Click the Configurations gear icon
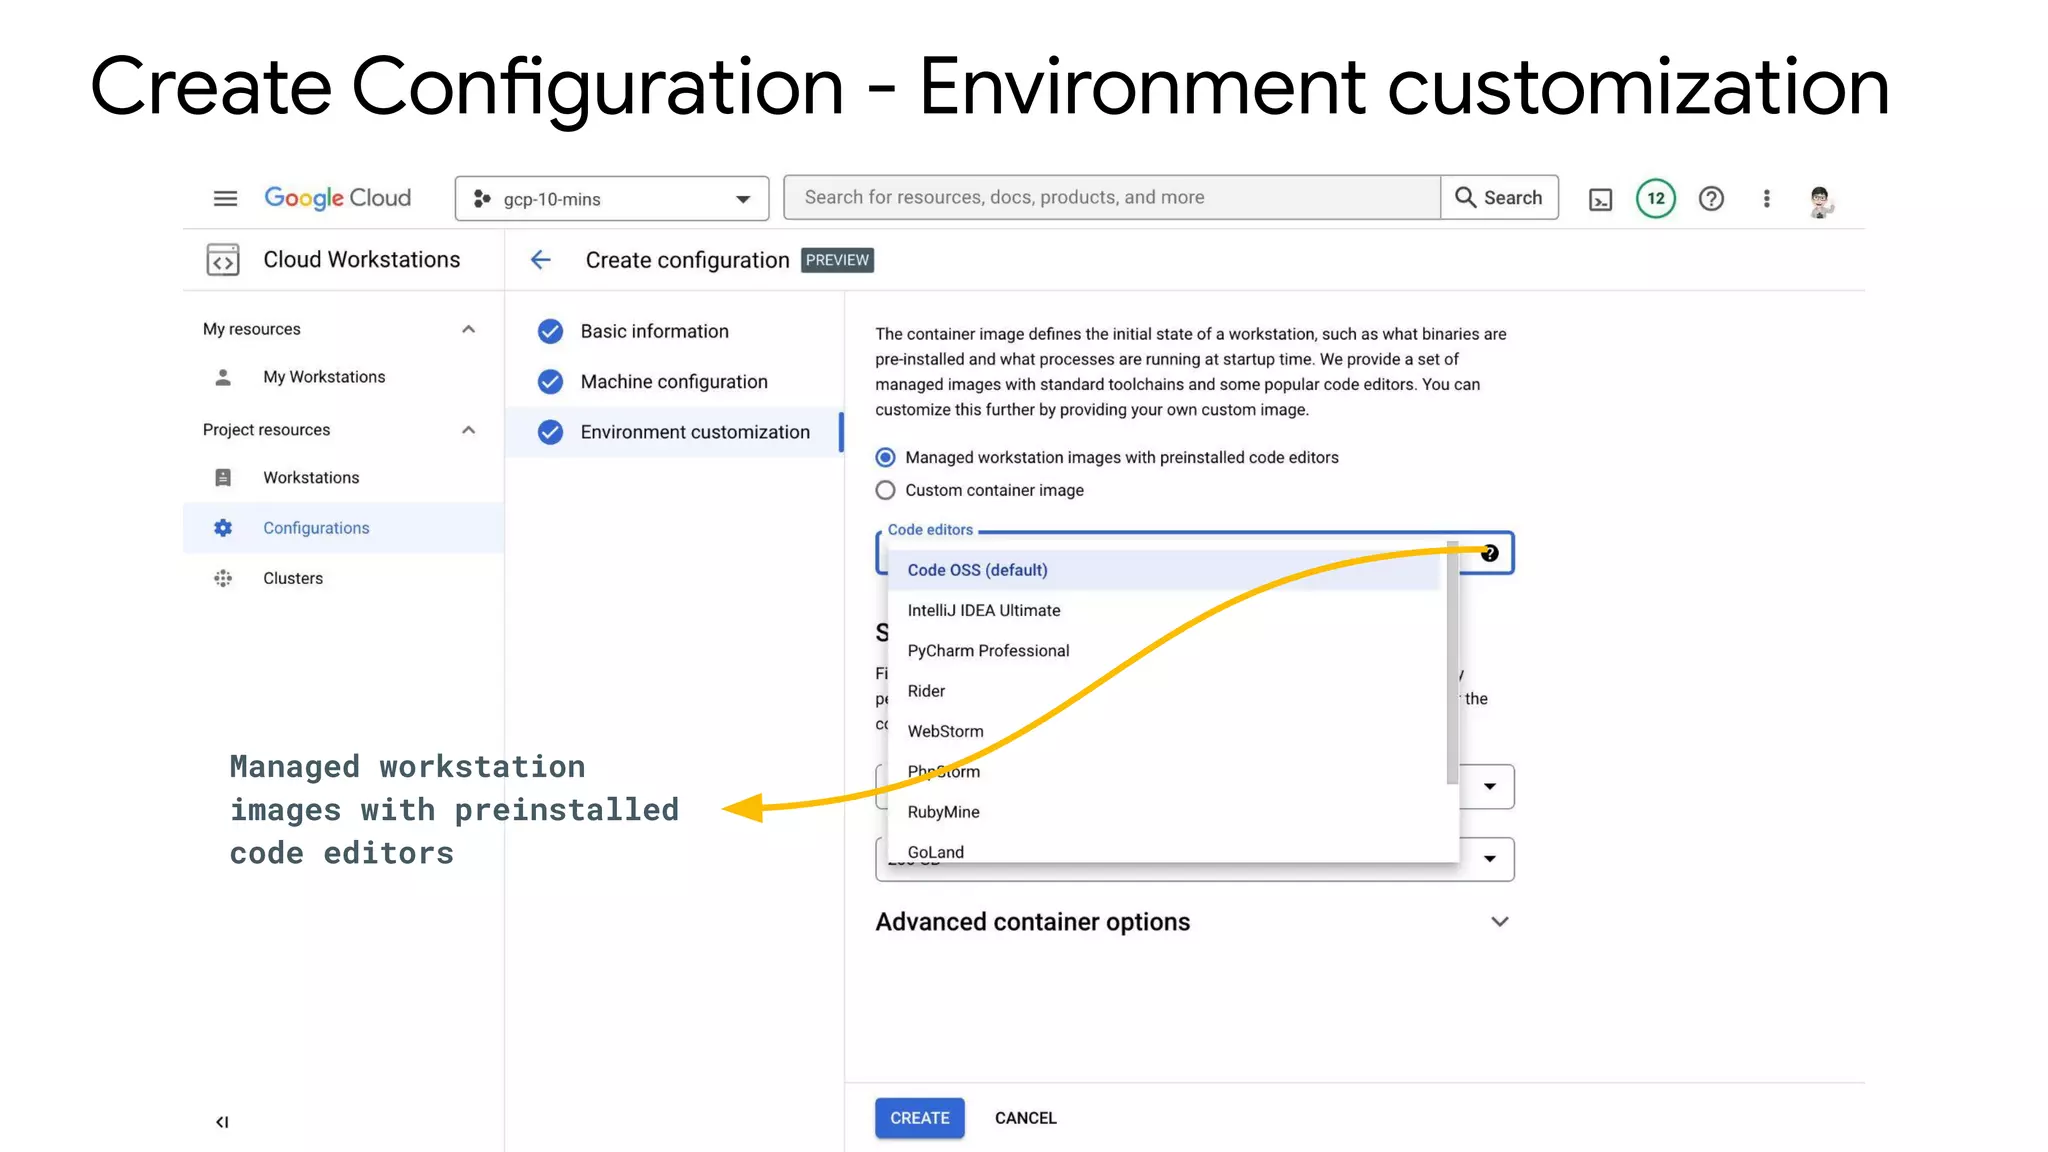Viewport: 2048px width, 1152px height. [223, 528]
